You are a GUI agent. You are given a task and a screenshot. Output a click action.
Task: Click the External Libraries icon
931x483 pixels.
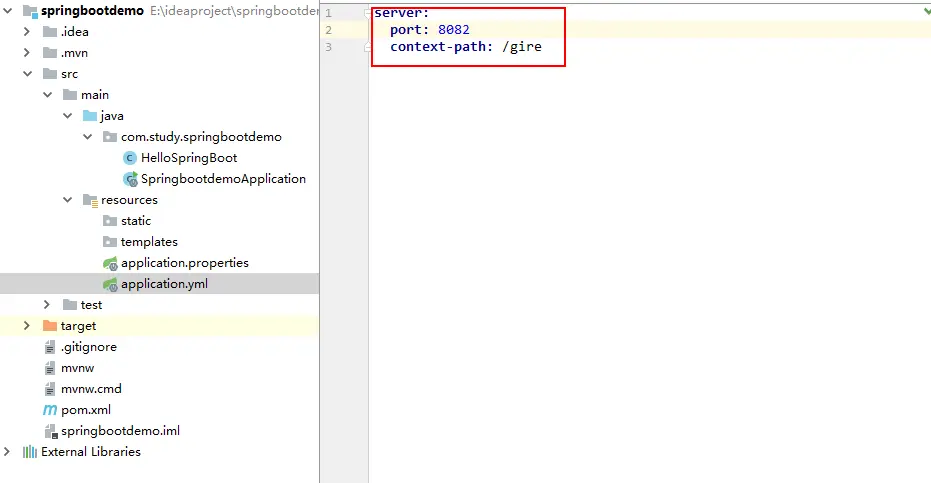(x=30, y=452)
